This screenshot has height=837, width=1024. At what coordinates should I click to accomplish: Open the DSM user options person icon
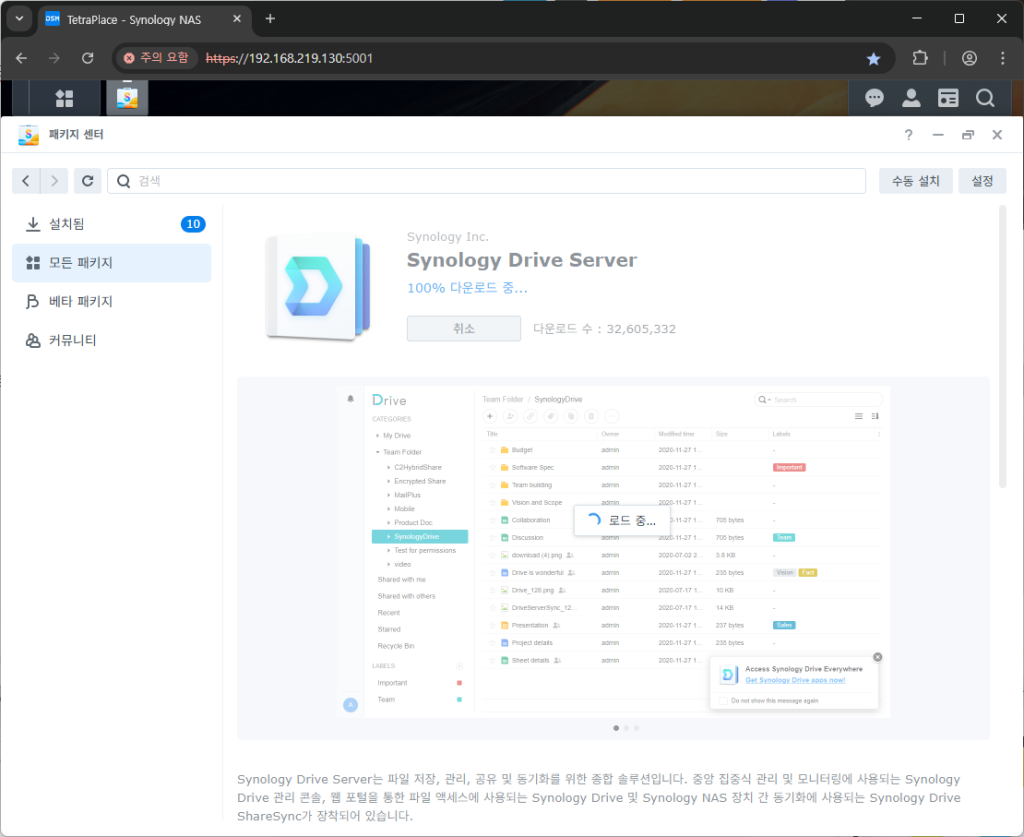tap(911, 98)
